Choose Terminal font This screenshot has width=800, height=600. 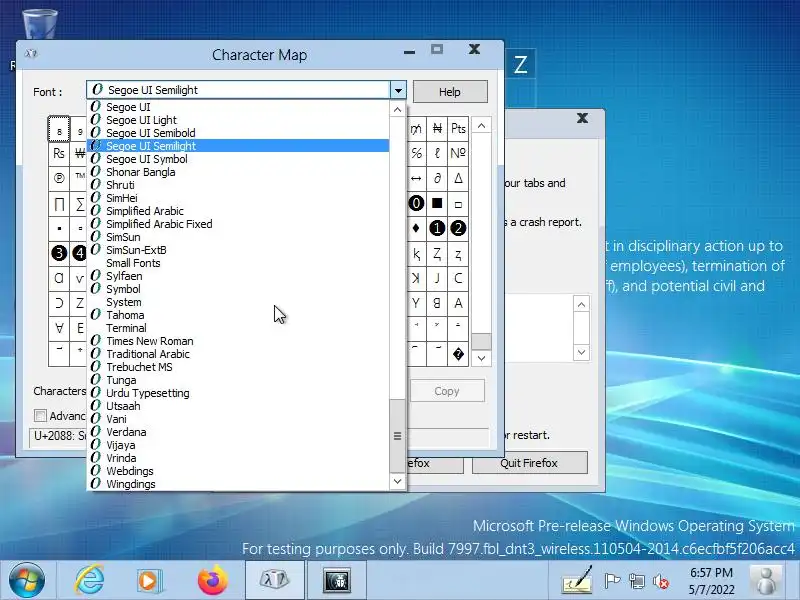point(238,328)
